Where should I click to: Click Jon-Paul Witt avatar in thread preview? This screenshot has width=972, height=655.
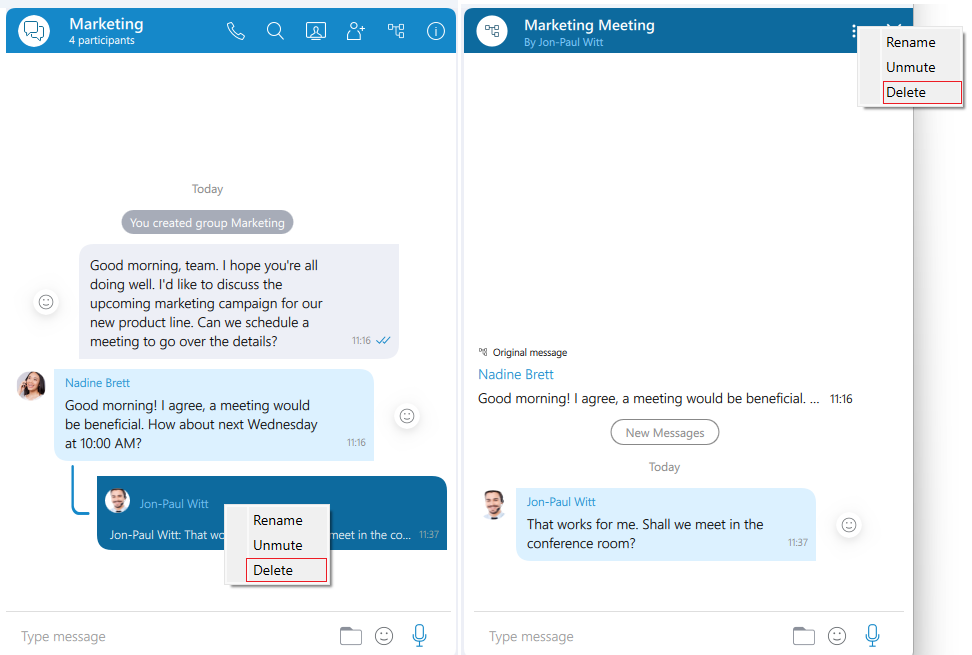(x=117, y=501)
